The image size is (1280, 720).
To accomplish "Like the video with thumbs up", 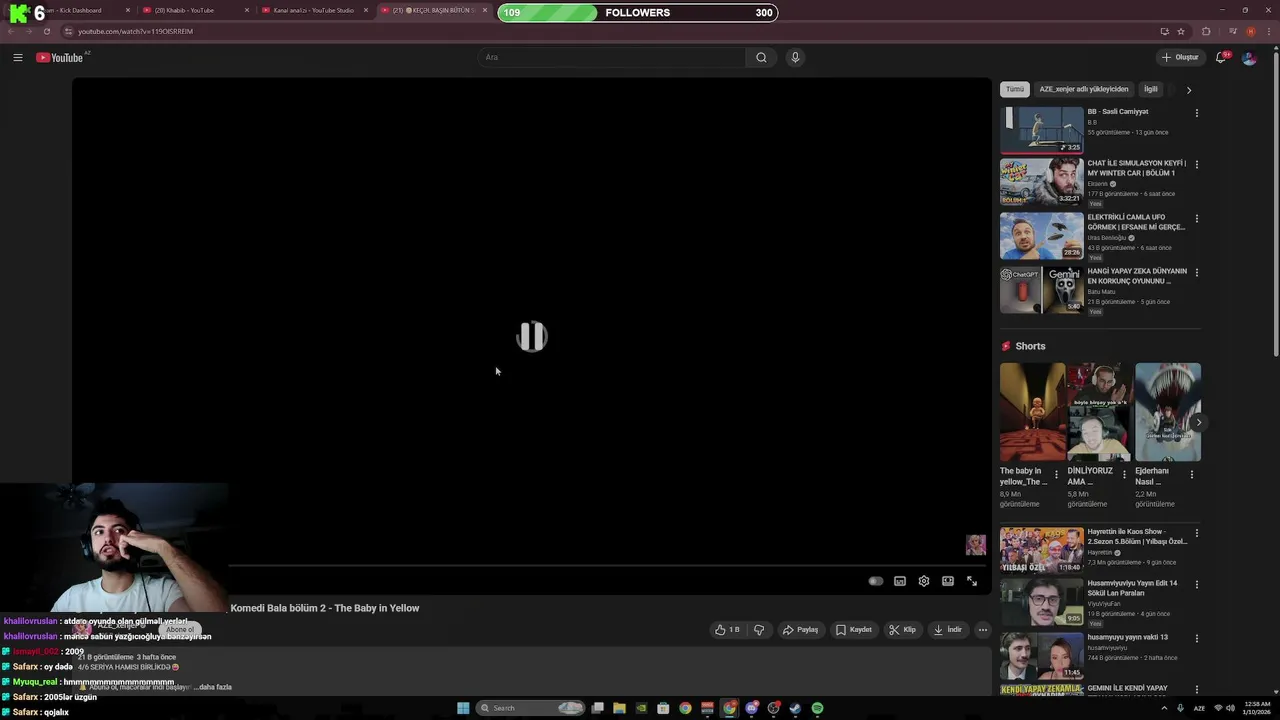I will tap(727, 630).
